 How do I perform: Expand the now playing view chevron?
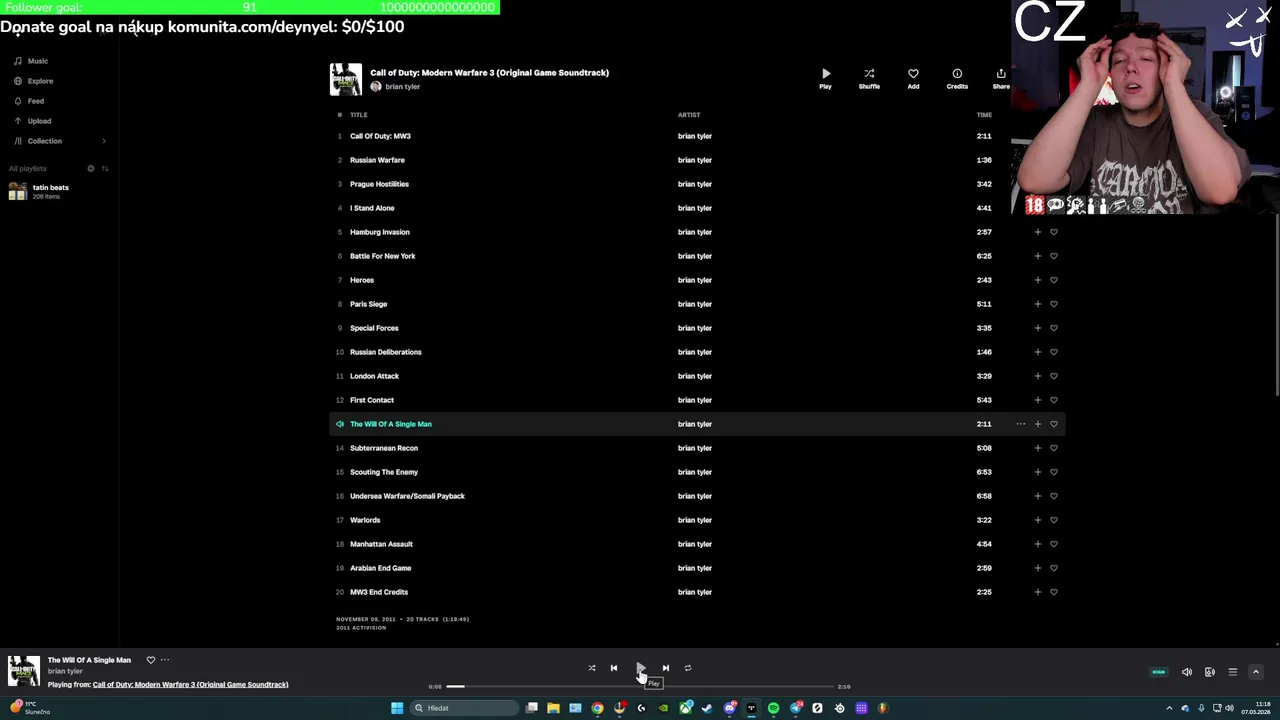(1256, 672)
